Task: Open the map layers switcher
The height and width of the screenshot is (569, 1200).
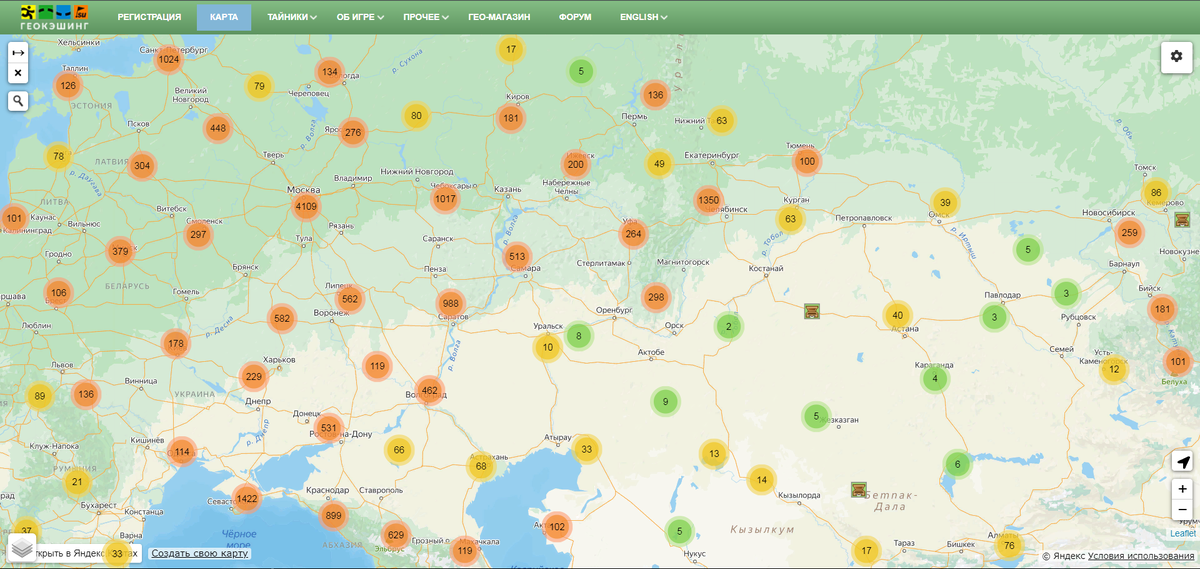Action: pos(23,548)
